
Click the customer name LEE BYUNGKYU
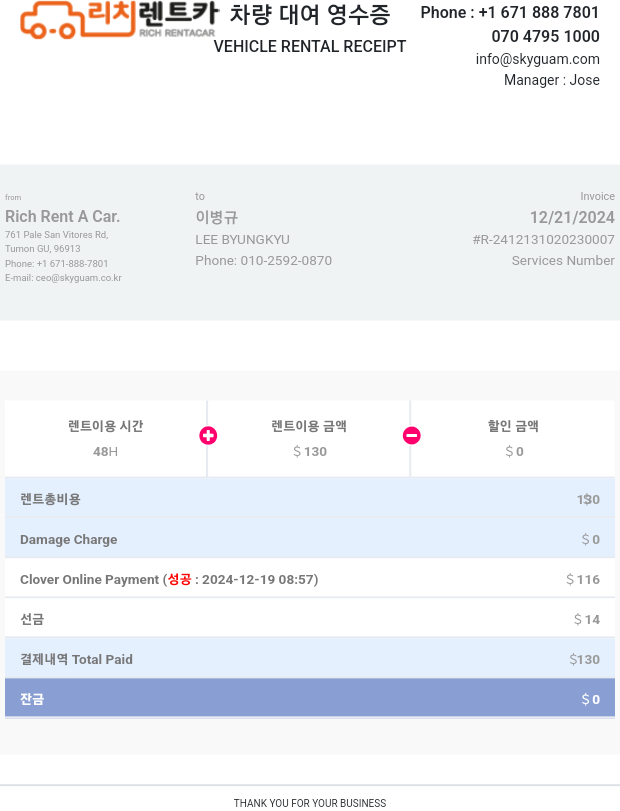coord(242,240)
